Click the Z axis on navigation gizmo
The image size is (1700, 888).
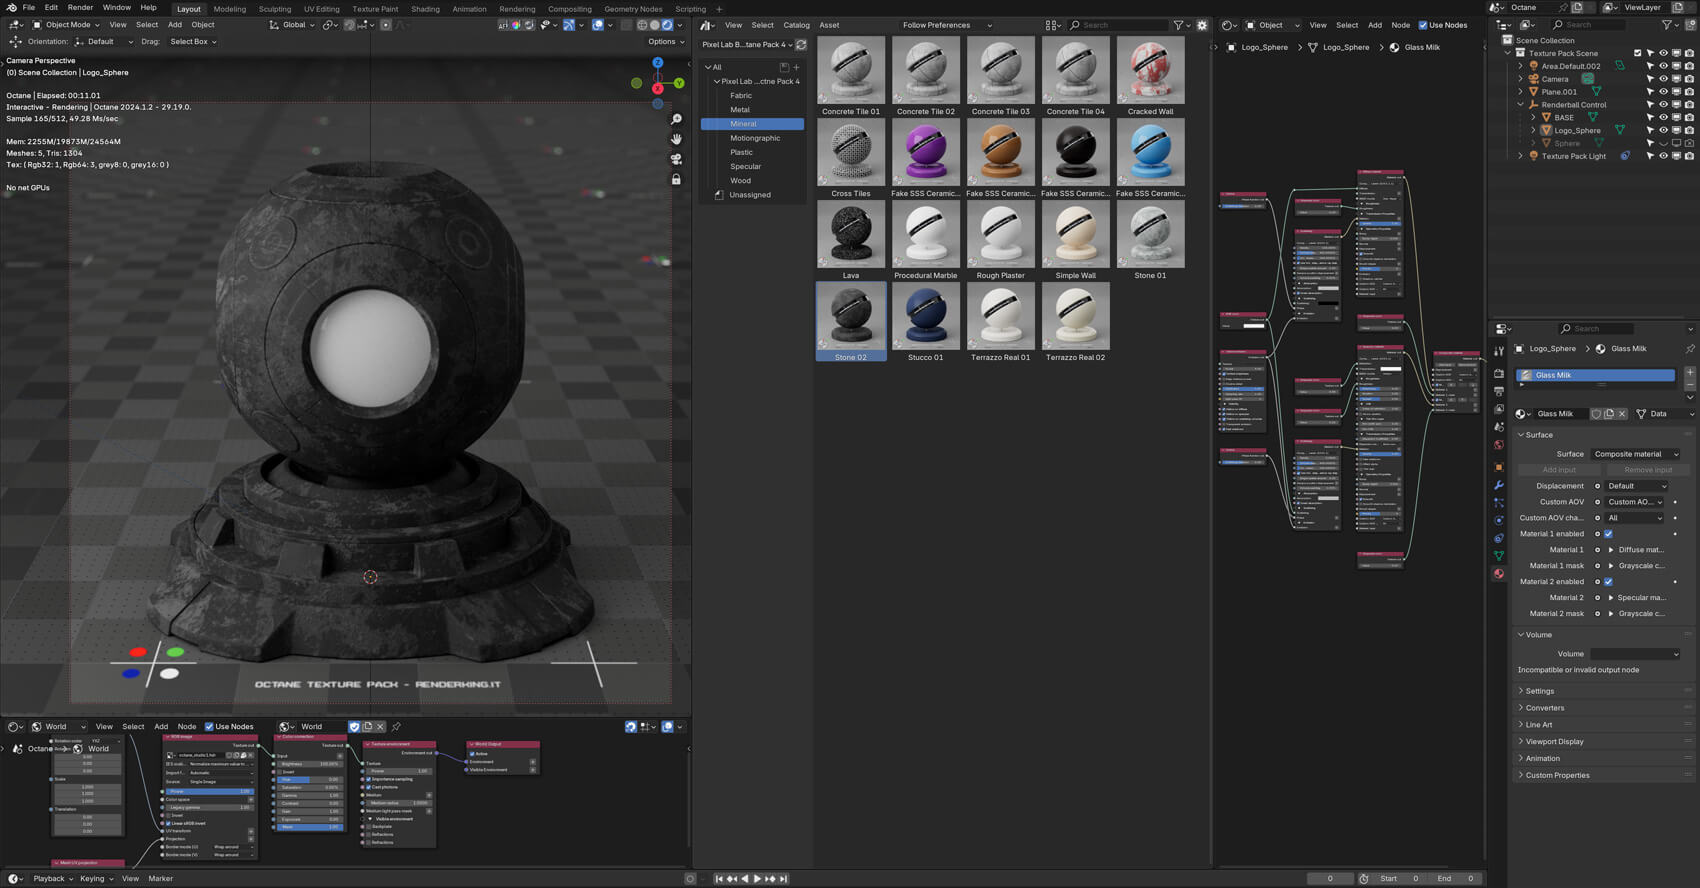[657, 62]
